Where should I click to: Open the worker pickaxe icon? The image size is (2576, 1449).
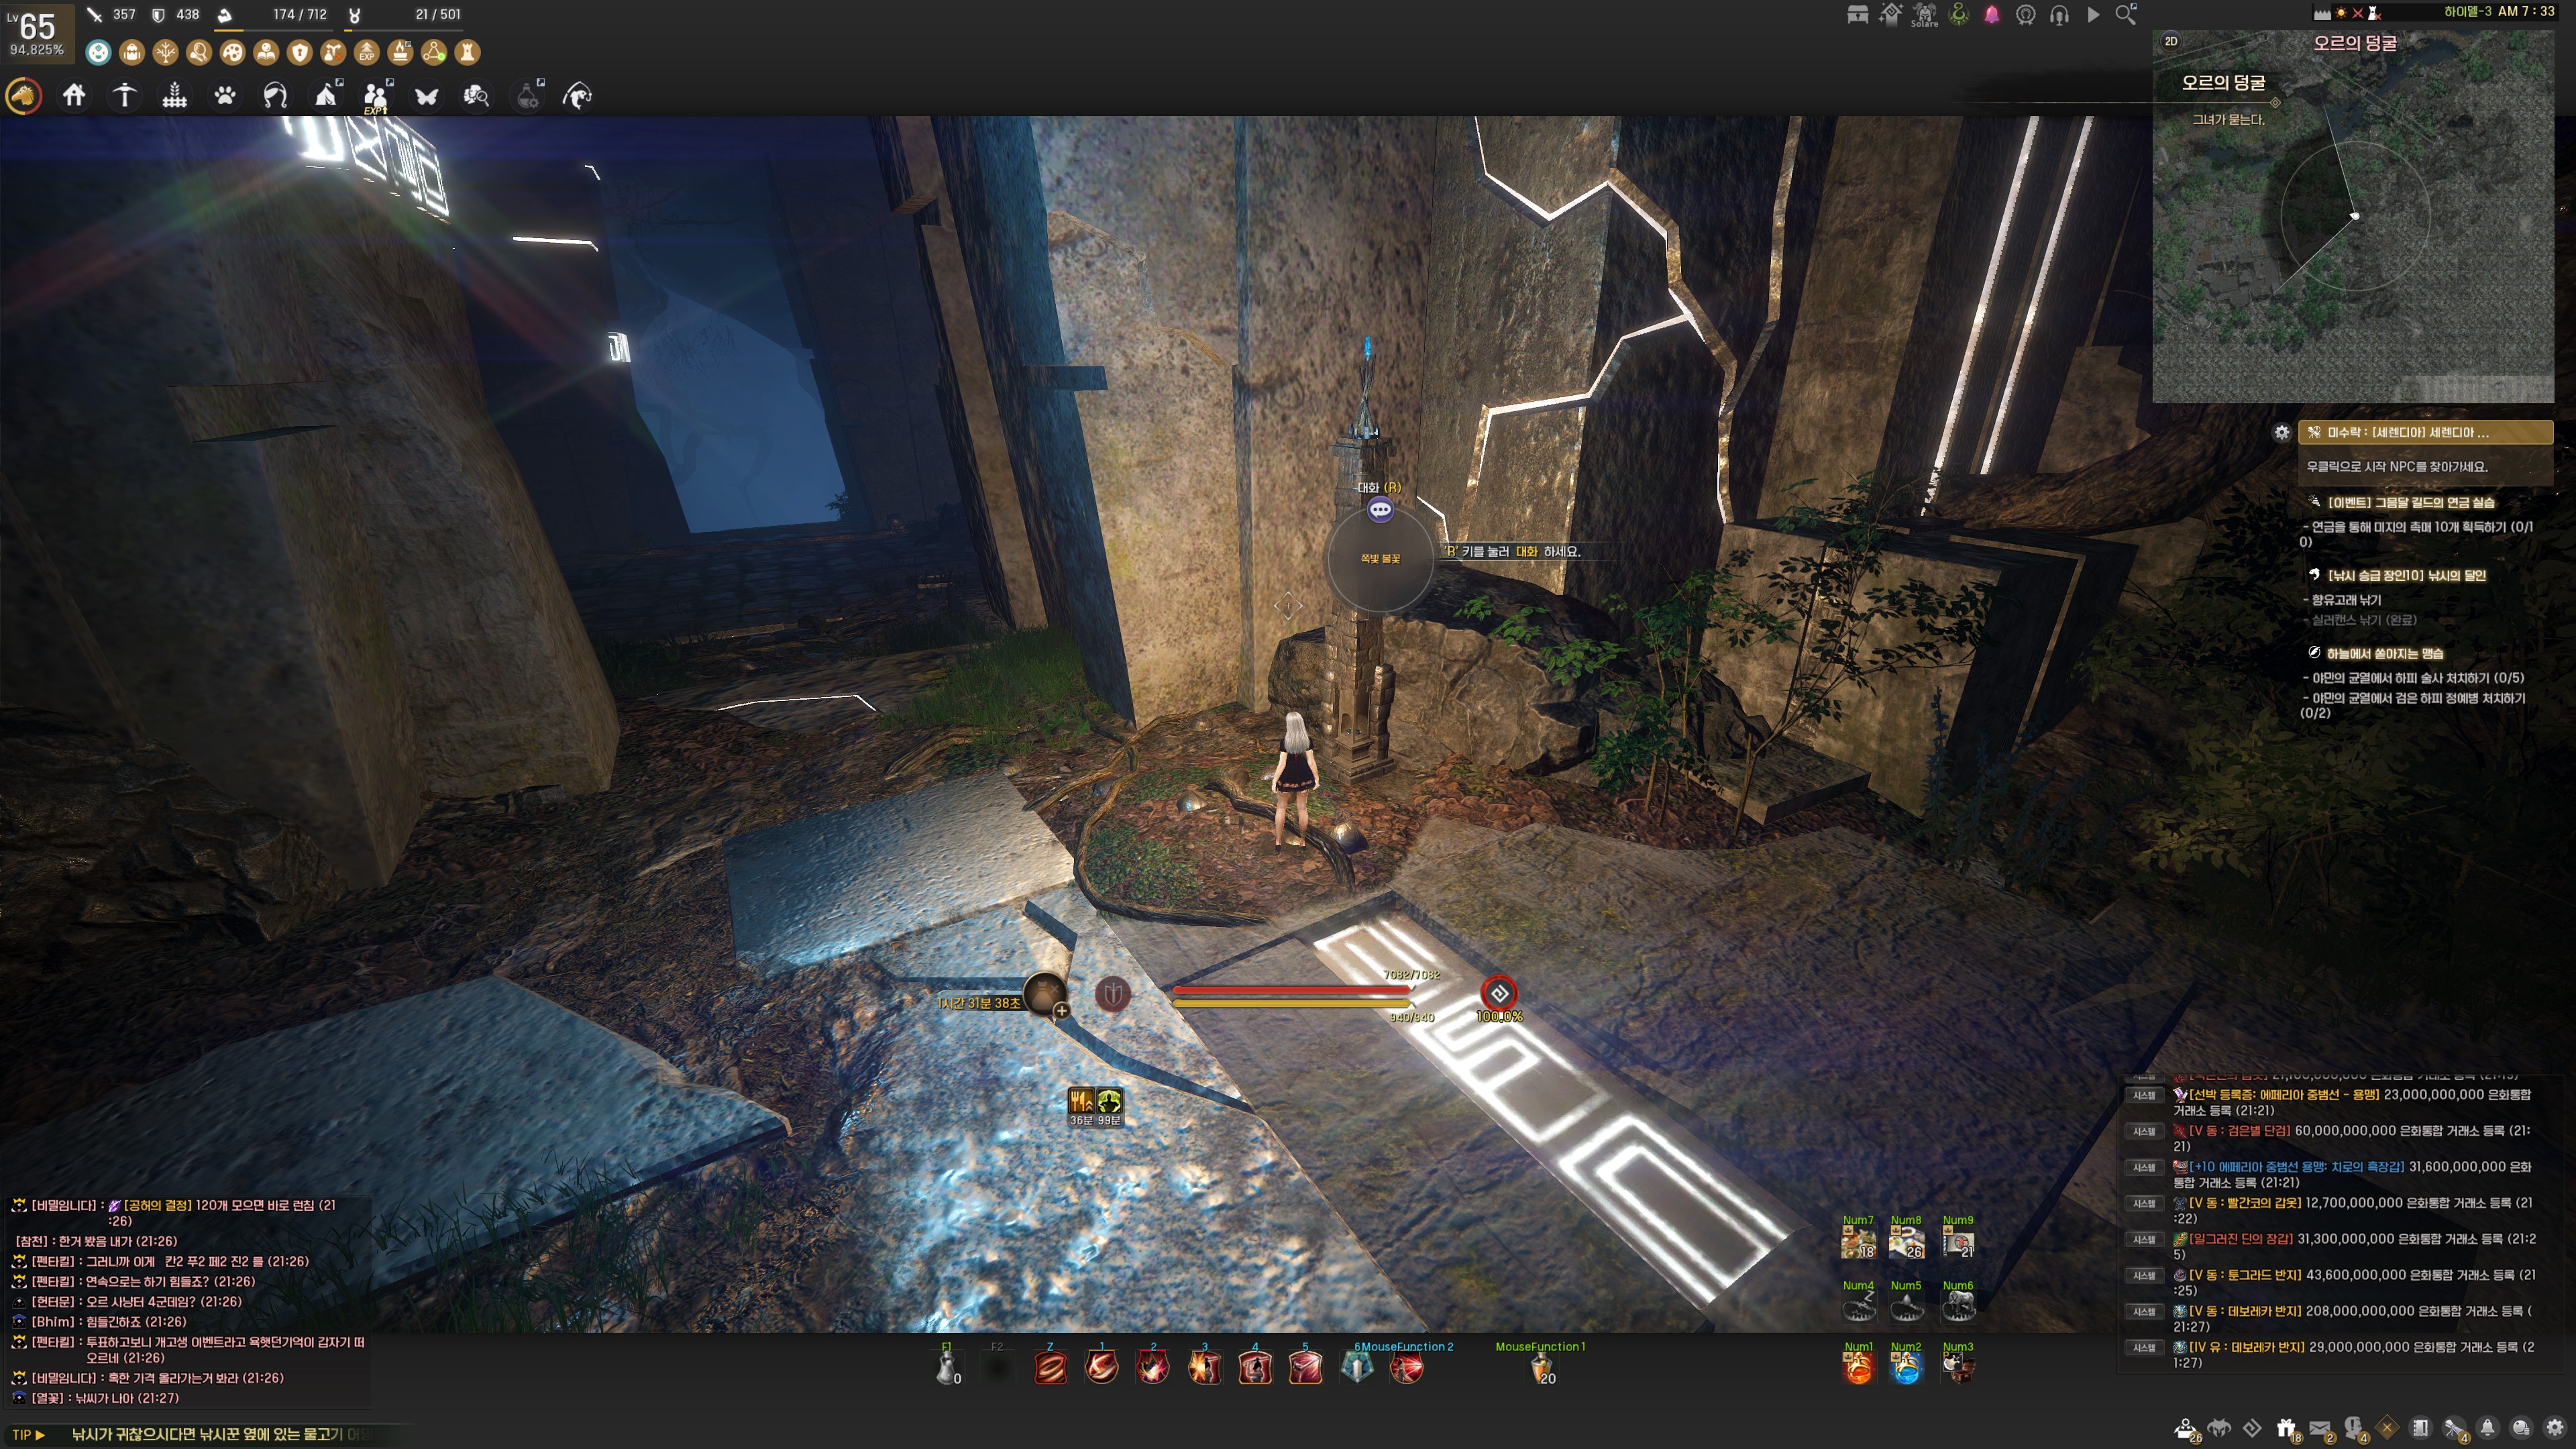(124, 96)
